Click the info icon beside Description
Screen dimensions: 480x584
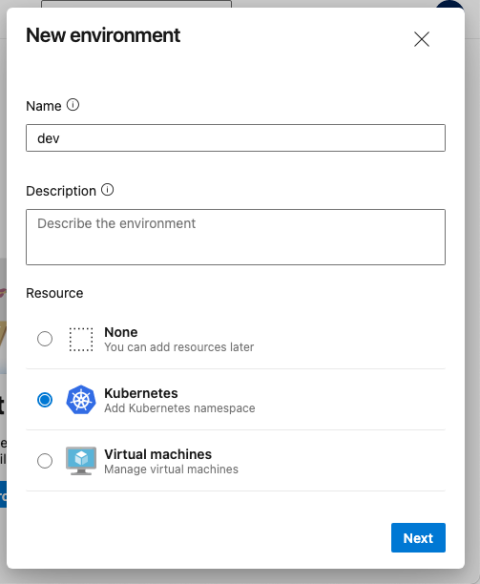coord(108,190)
